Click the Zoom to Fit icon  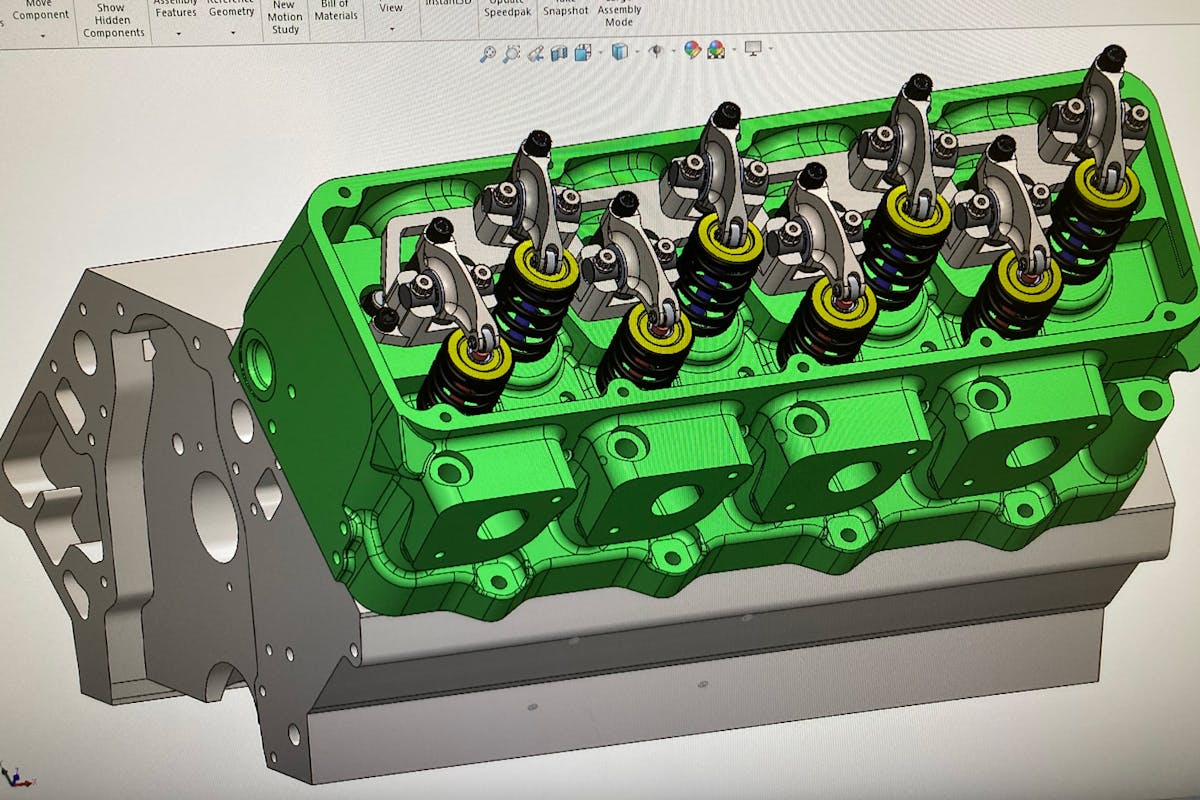point(487,53)
